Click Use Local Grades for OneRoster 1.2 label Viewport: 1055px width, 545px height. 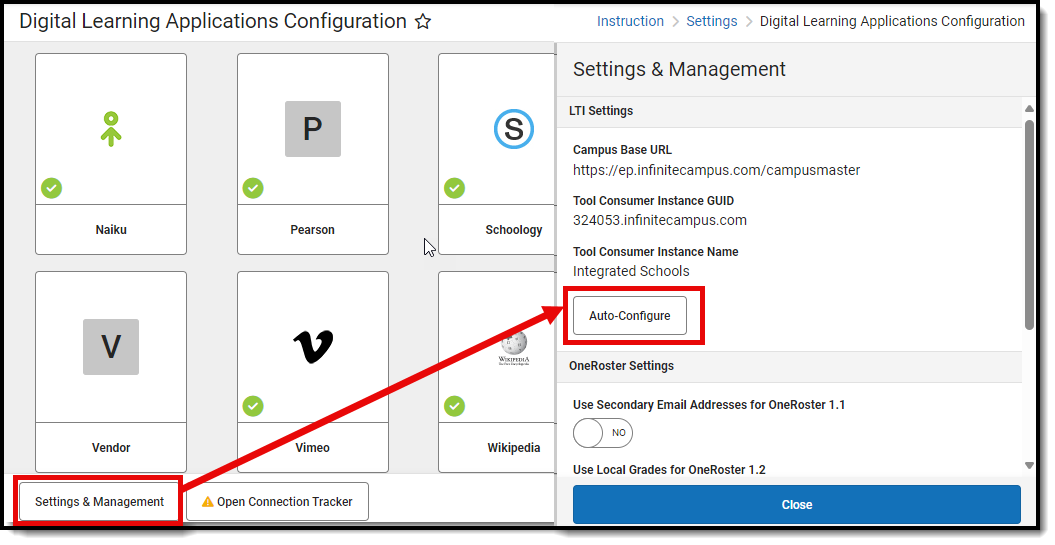pos(669,470)
